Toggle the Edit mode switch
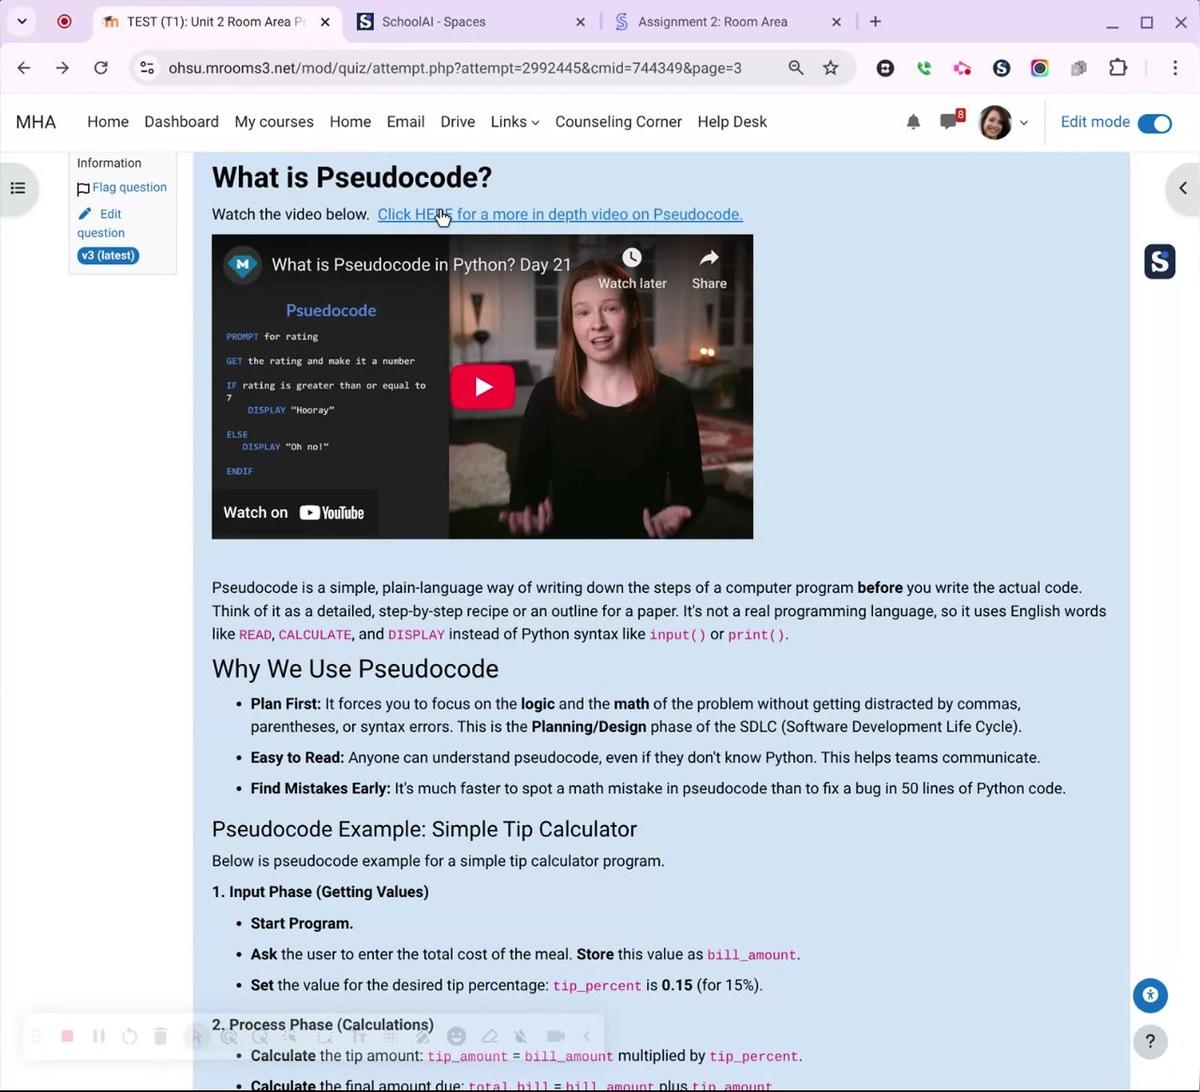Screen dimensions: 1200x1092 1154,123
